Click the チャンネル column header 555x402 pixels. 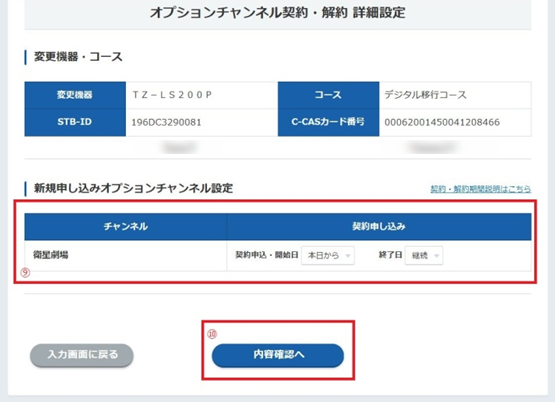[125, 226]
